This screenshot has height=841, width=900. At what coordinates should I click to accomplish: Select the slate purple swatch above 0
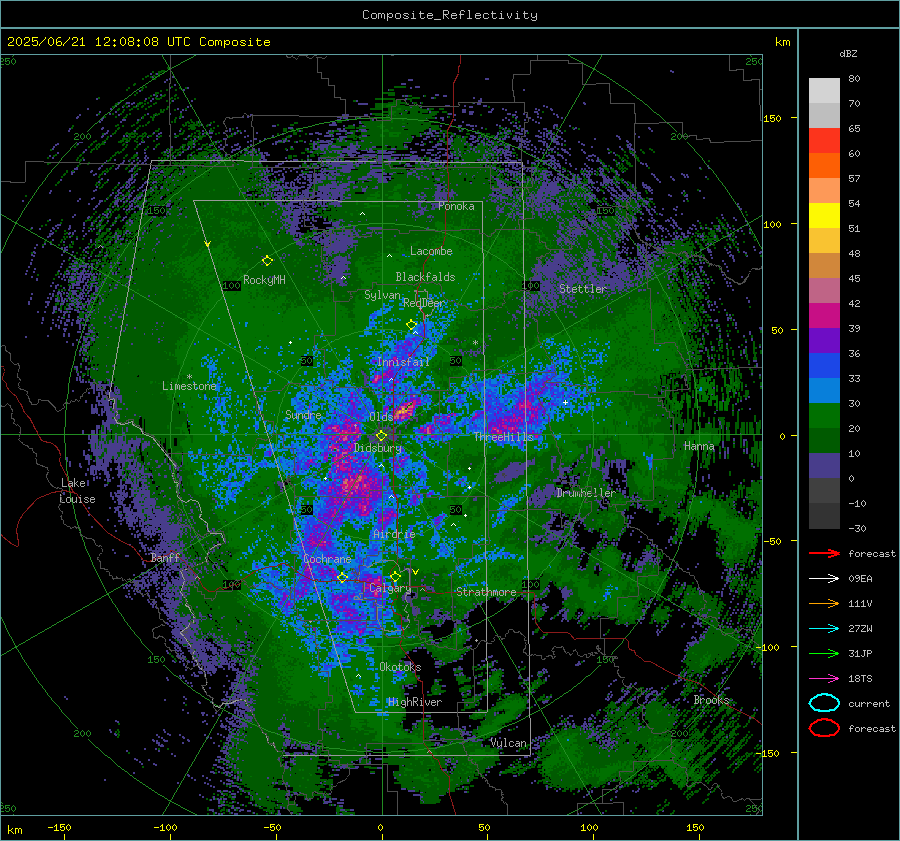tap(824, 466)
